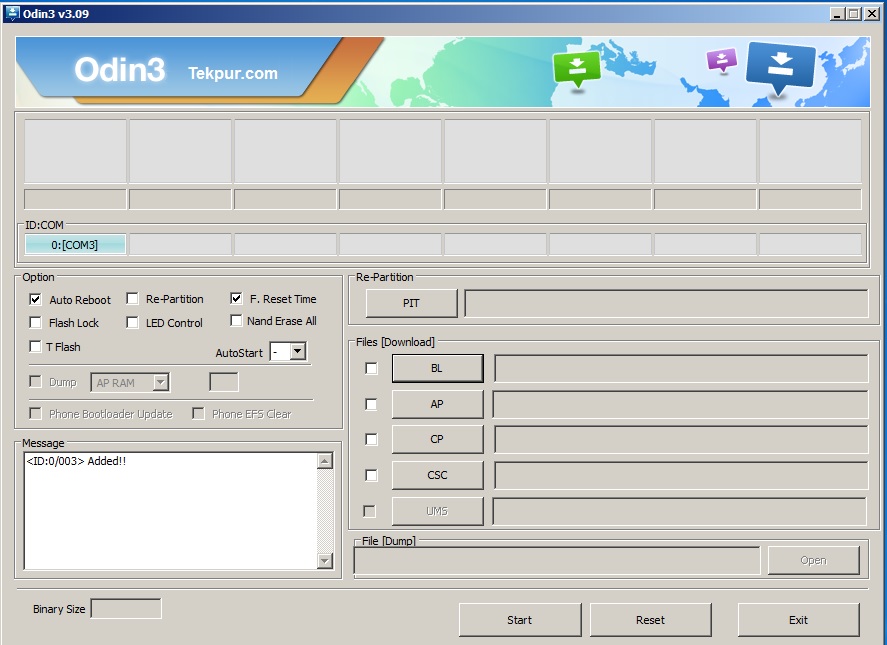Enable the T Flash checkbox
The width and height of the screenshot is (887, 645).
[x=36, y=346]
